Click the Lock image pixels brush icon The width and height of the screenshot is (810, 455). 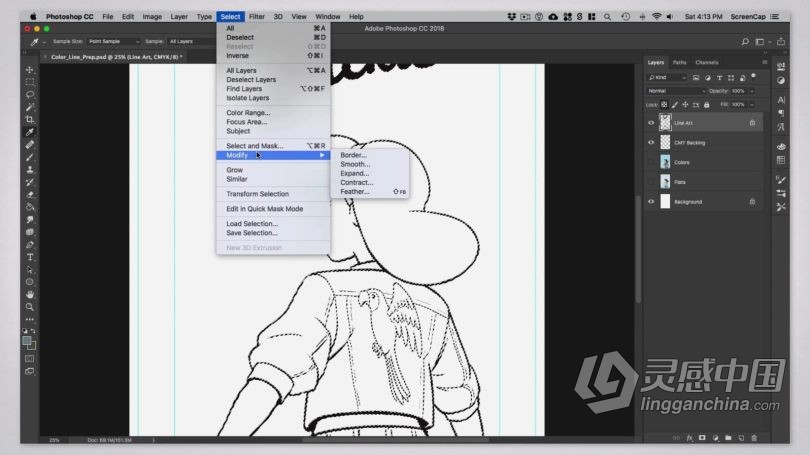coord(675,105)
